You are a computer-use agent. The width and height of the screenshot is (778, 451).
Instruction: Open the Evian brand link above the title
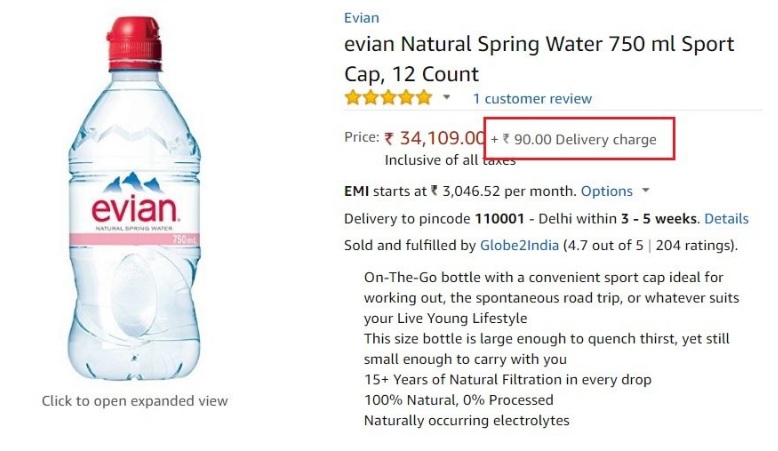click(x=361, y=18)
